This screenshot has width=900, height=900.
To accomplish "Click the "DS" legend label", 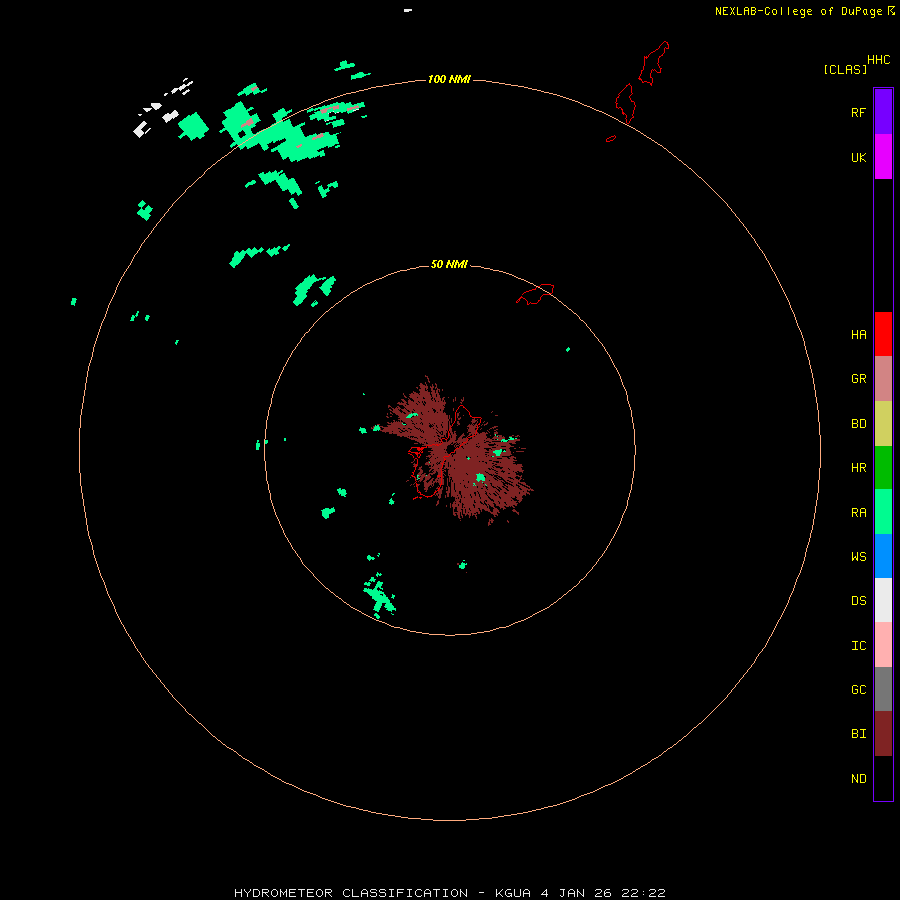I will [x=858, y=601].
